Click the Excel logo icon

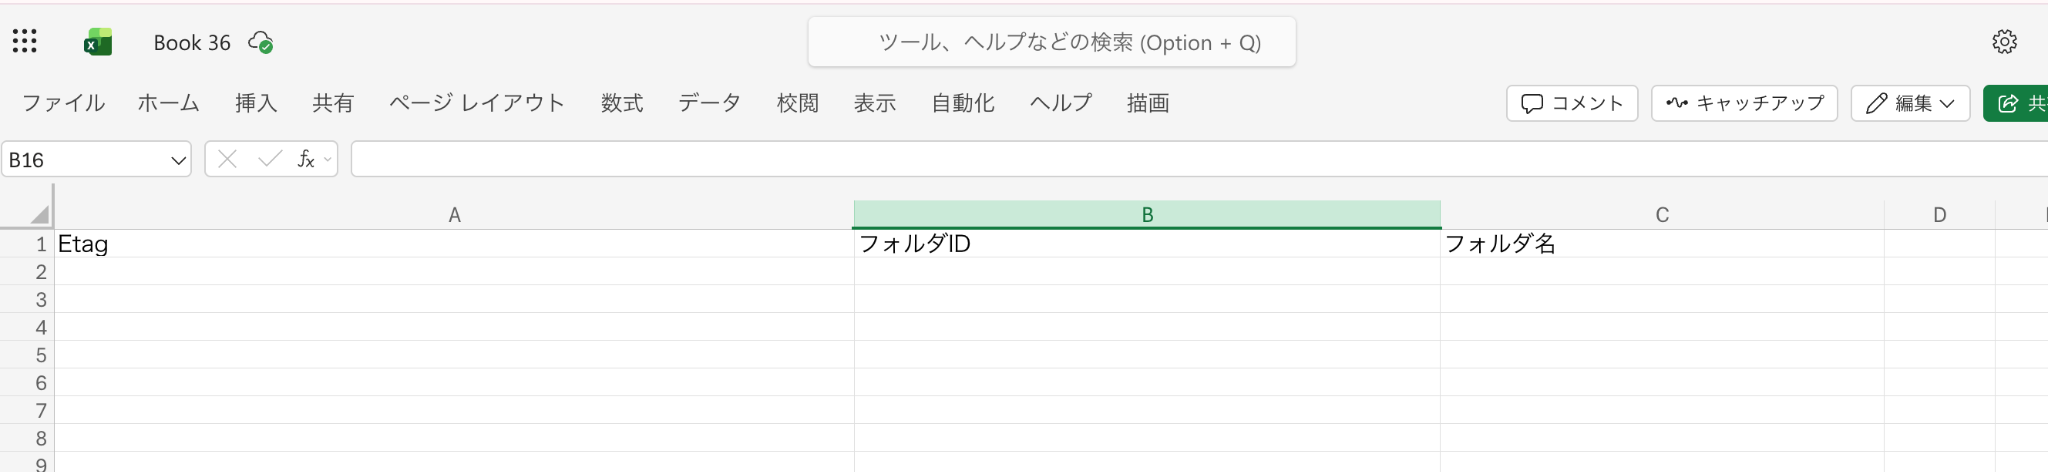click(97, 42)
